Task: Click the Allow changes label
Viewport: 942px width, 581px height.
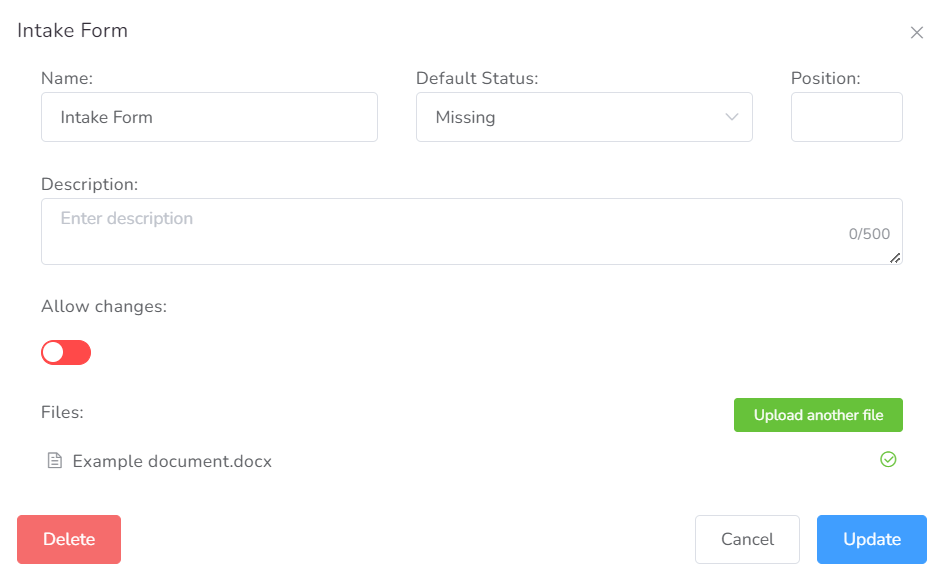Action: coord(104,306)
